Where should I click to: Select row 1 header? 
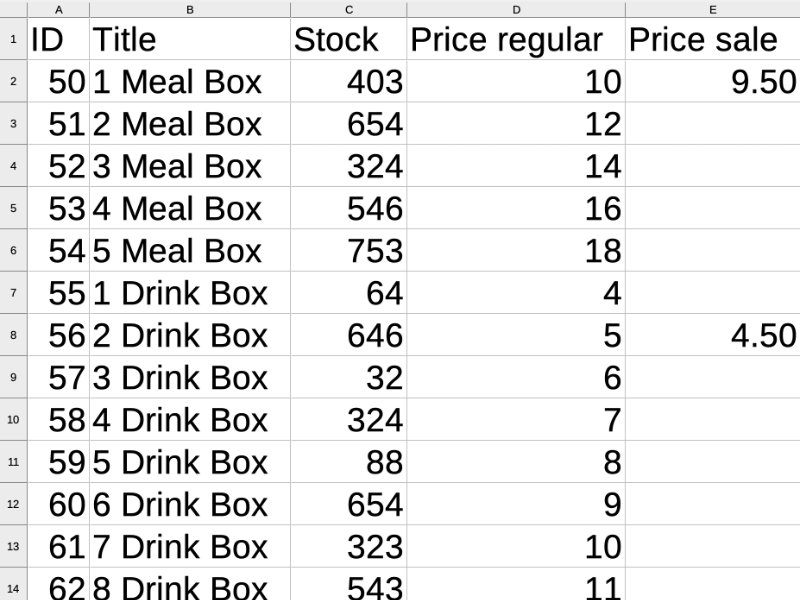13,39
